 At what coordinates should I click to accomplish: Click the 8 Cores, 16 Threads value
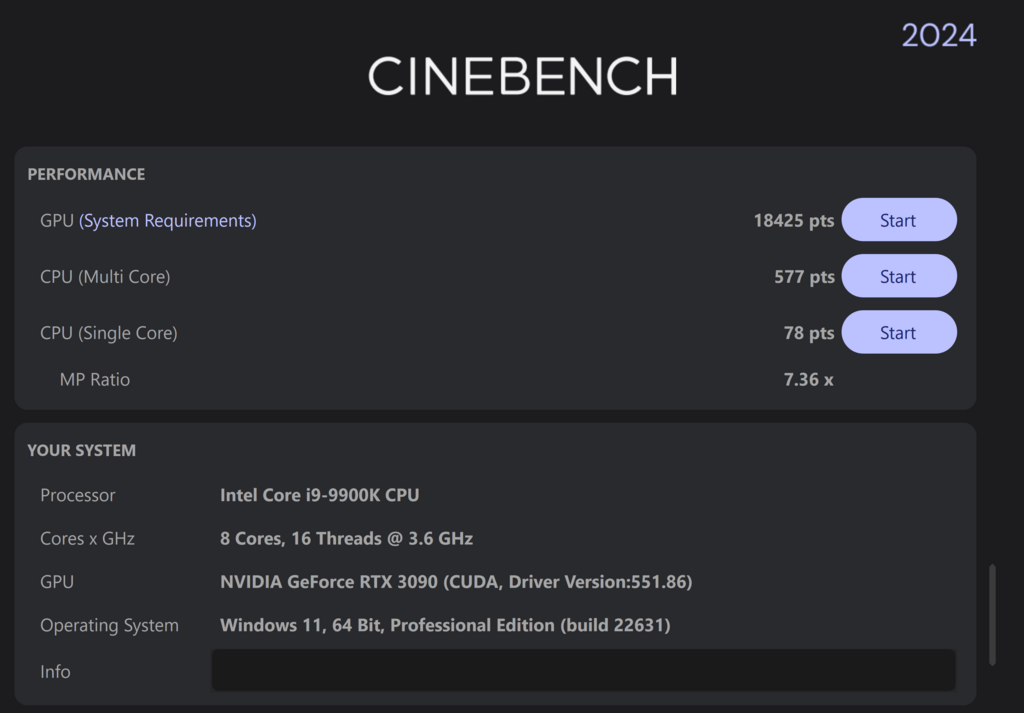click(x=346, y=539)
